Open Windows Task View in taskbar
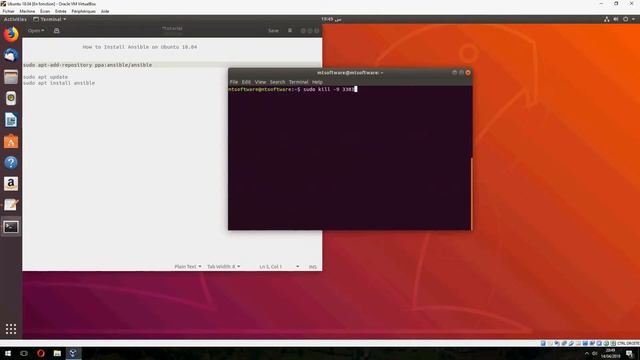 coord(24,353)
